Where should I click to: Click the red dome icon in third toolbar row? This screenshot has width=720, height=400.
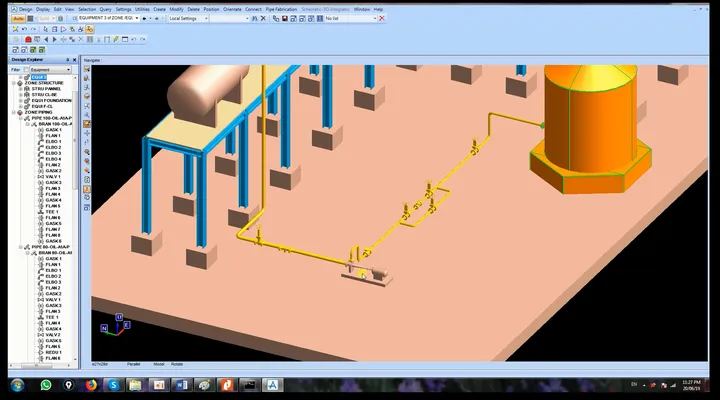point(28,39)
